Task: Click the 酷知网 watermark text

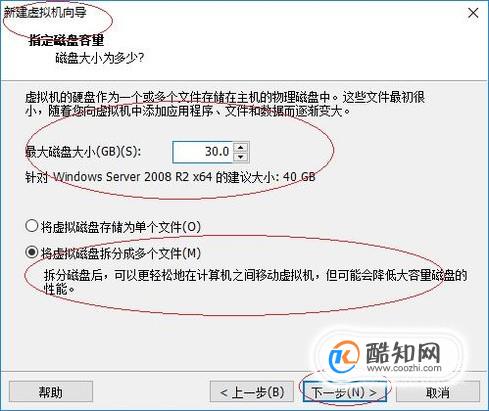Action: tap(403, 353)
